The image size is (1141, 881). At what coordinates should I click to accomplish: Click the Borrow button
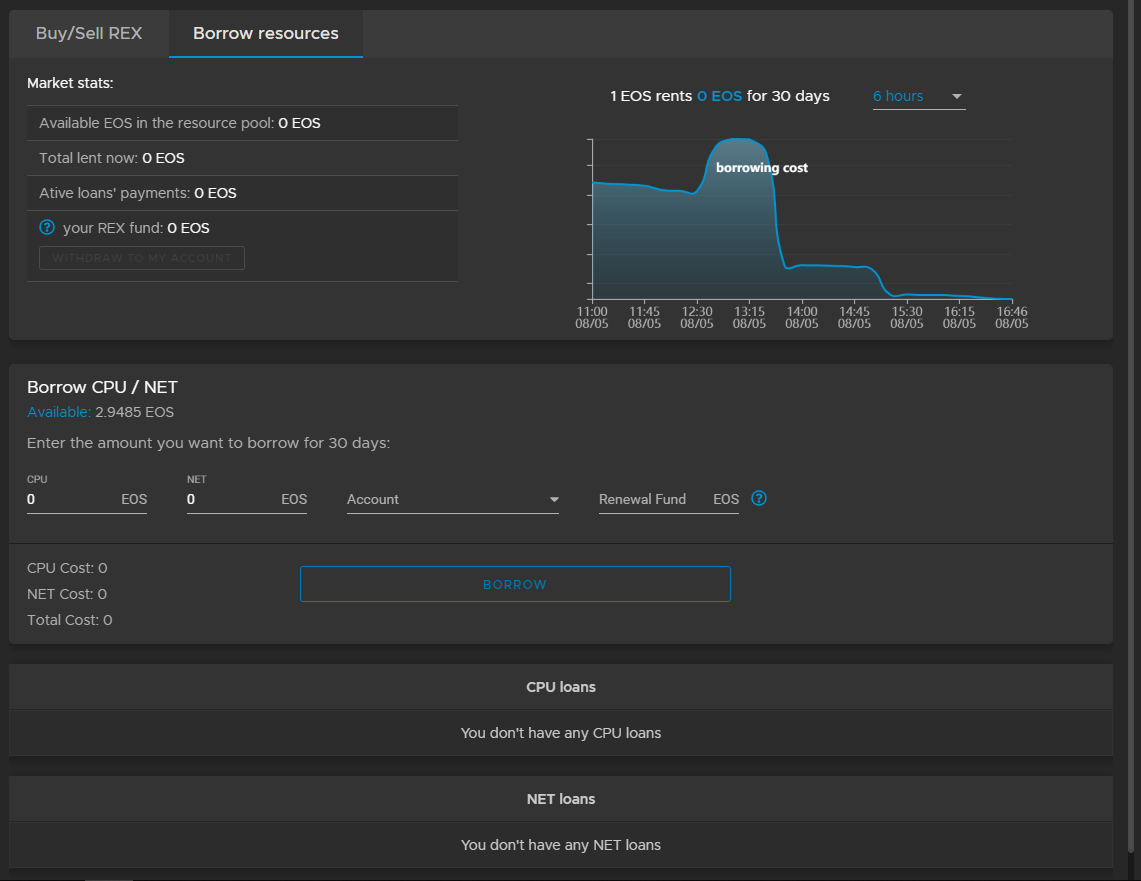coord(515,584)
